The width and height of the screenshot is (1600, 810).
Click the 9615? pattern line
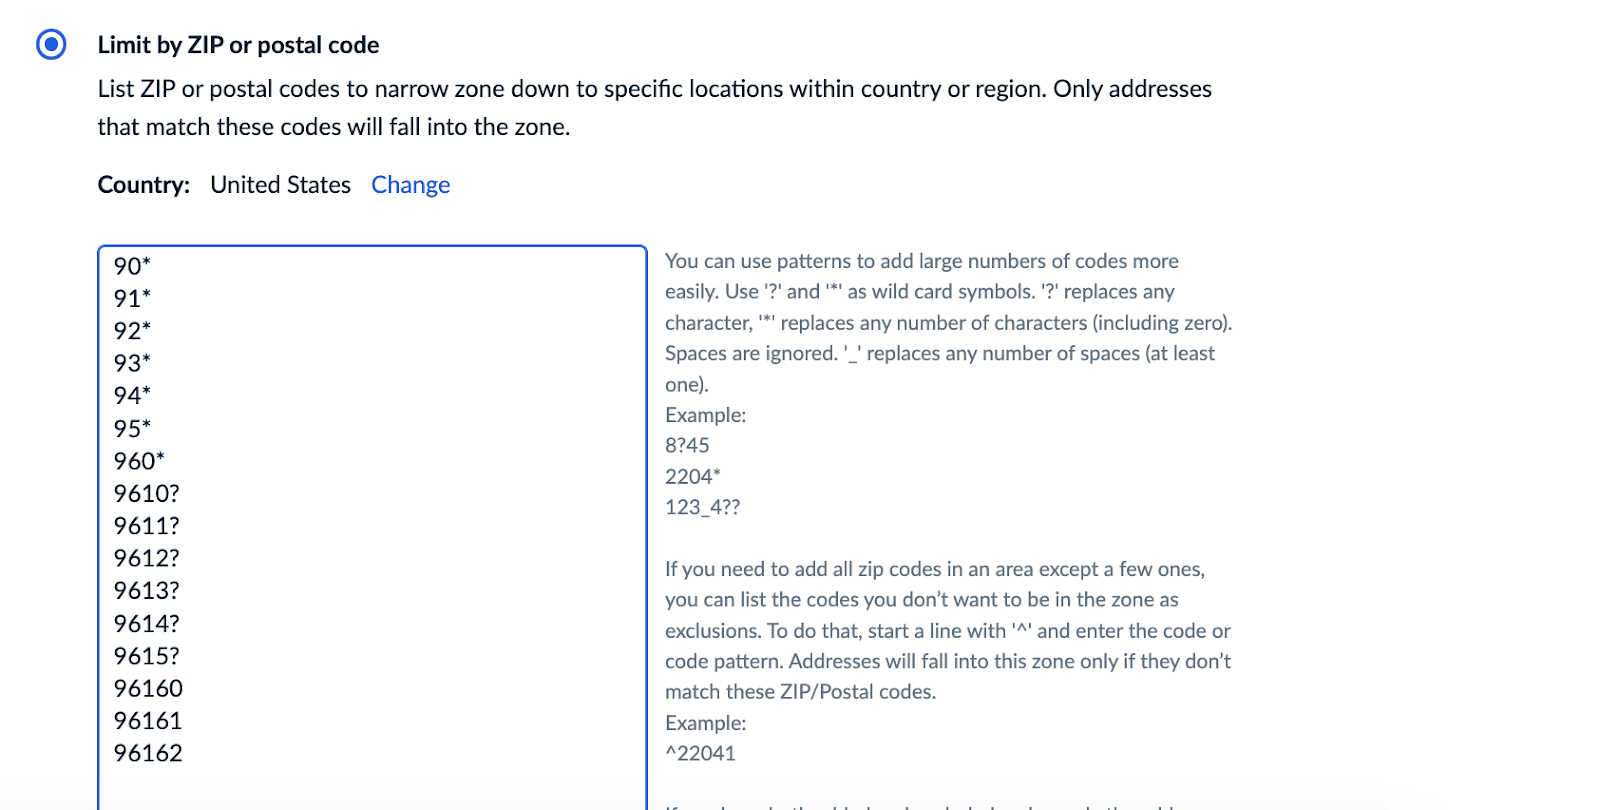(x=146, y=656)
